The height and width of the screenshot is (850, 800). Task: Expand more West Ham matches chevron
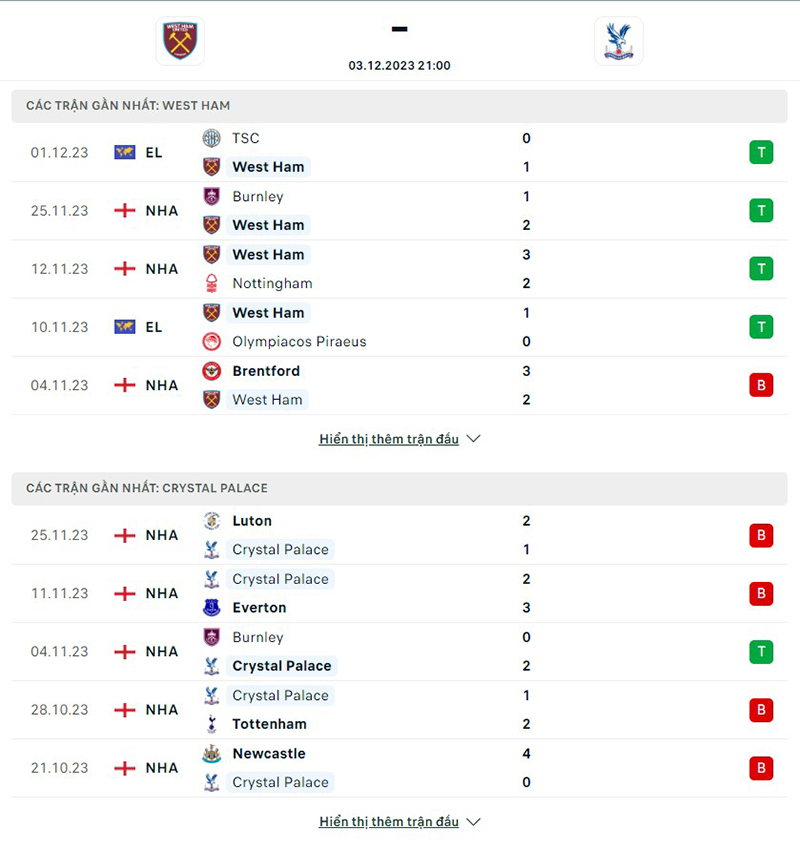(474, 439)
